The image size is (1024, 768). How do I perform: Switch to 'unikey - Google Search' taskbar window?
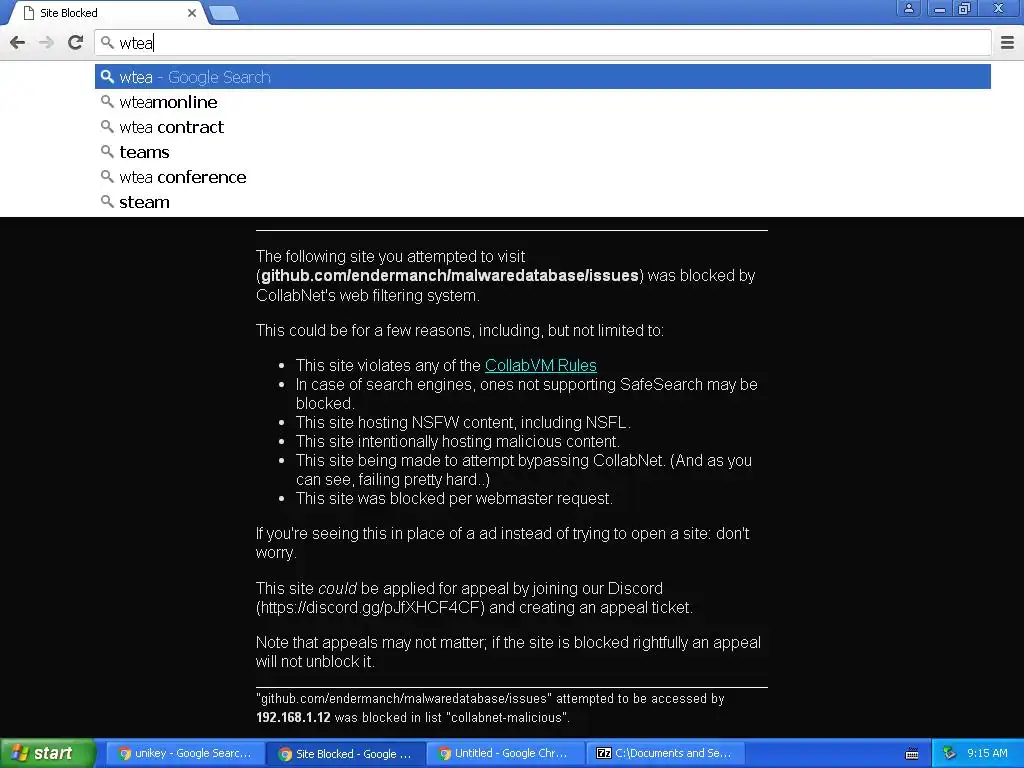pos(184,753)
